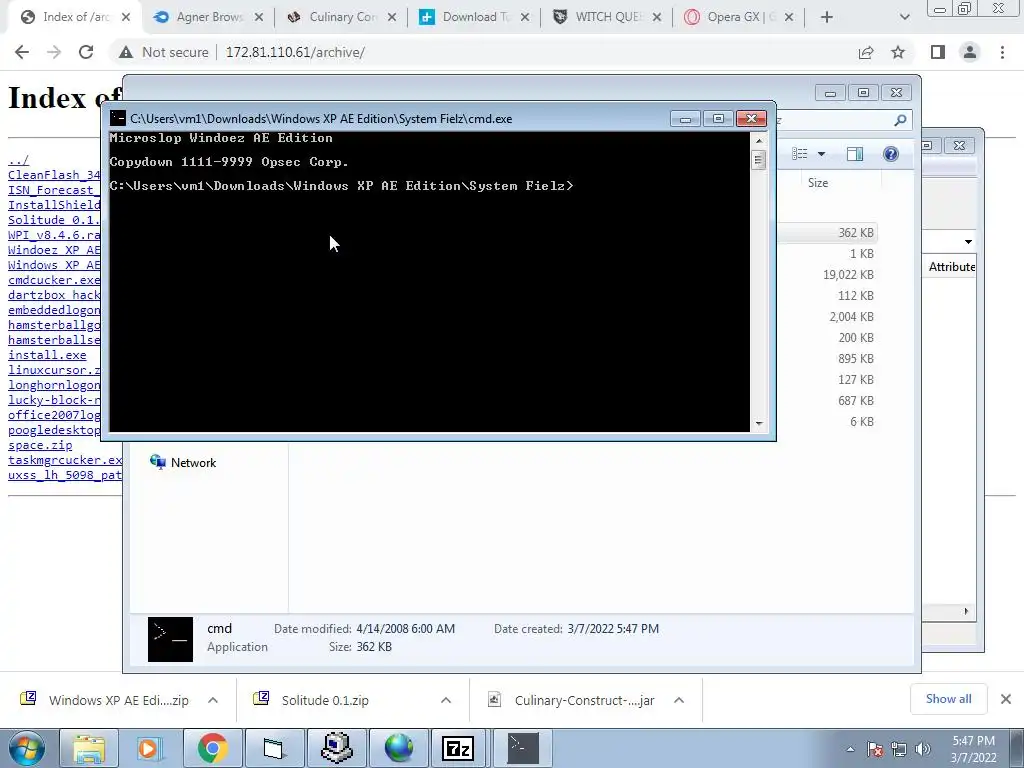
Task: Expand options for Windows XP AE zip download
Action: (213, 700)
